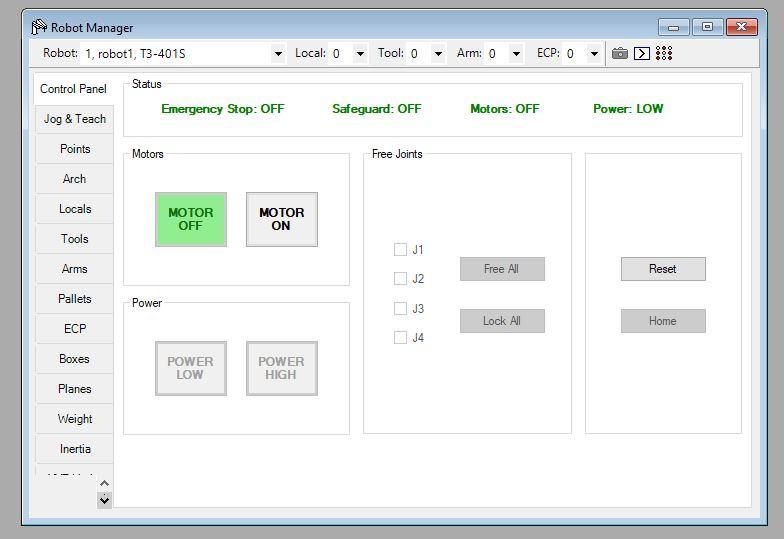Screen dimensions: 784x539
Task: Select POWER HIGH mode
Action: 282,368
